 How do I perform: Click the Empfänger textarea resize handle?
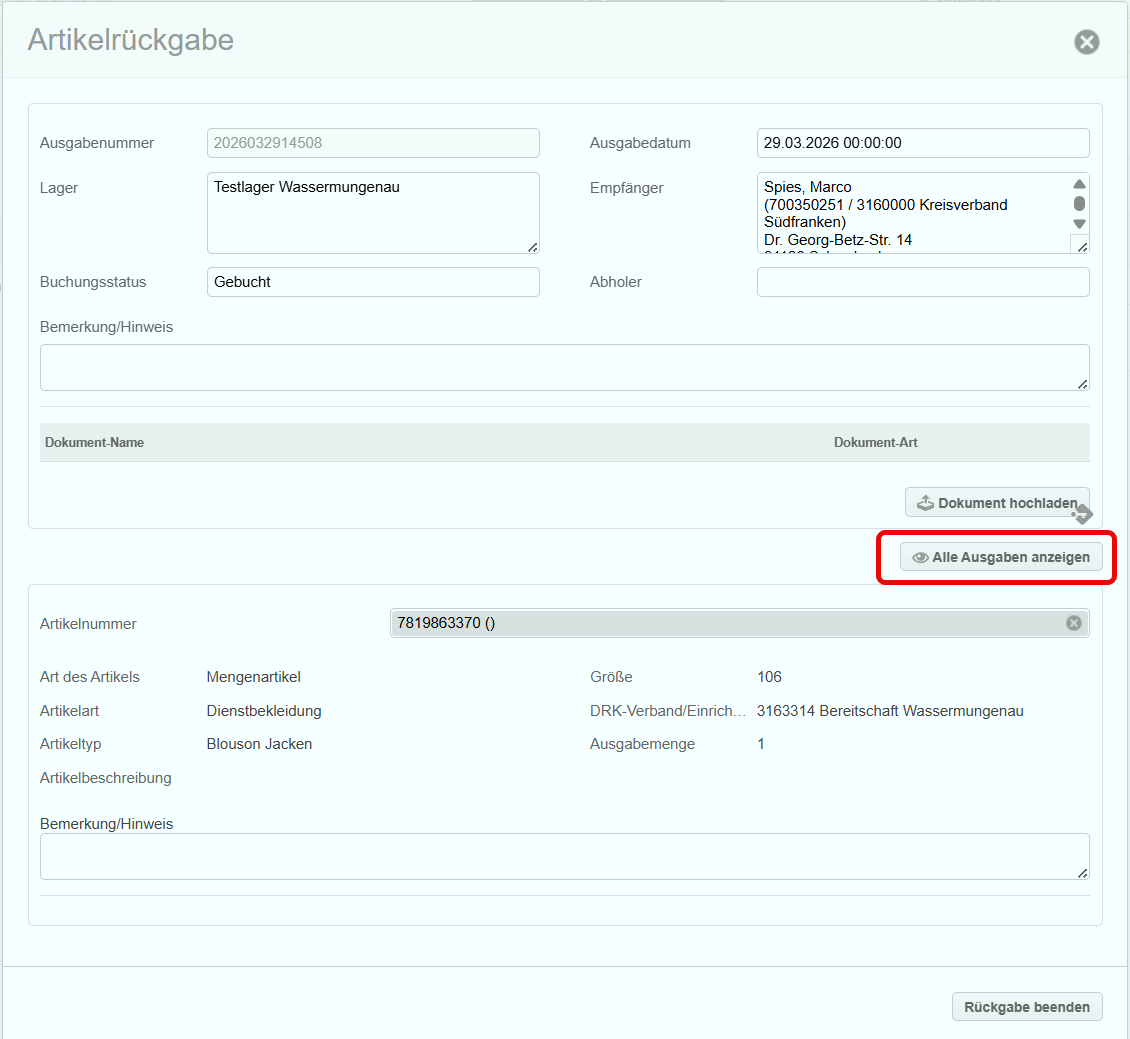[1081, 246]
